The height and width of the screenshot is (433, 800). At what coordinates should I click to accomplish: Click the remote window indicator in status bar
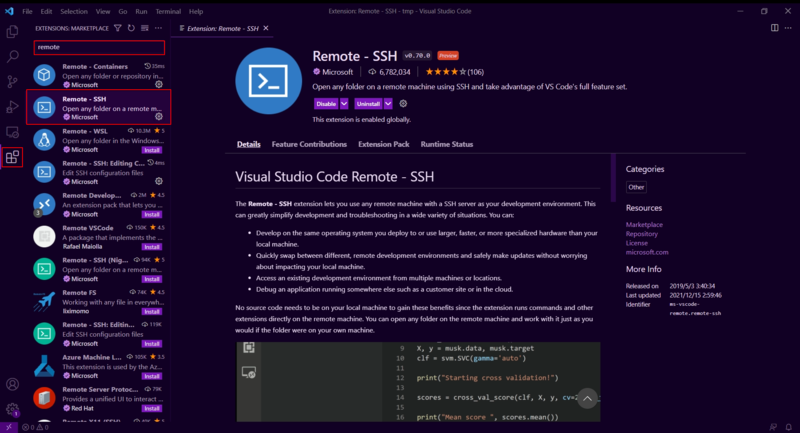(x=9, y=427)
